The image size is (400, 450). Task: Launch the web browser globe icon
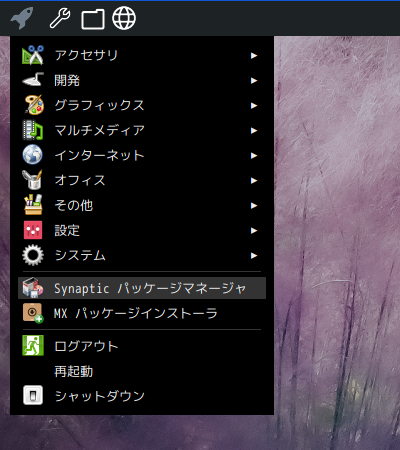tap(124, 18)
